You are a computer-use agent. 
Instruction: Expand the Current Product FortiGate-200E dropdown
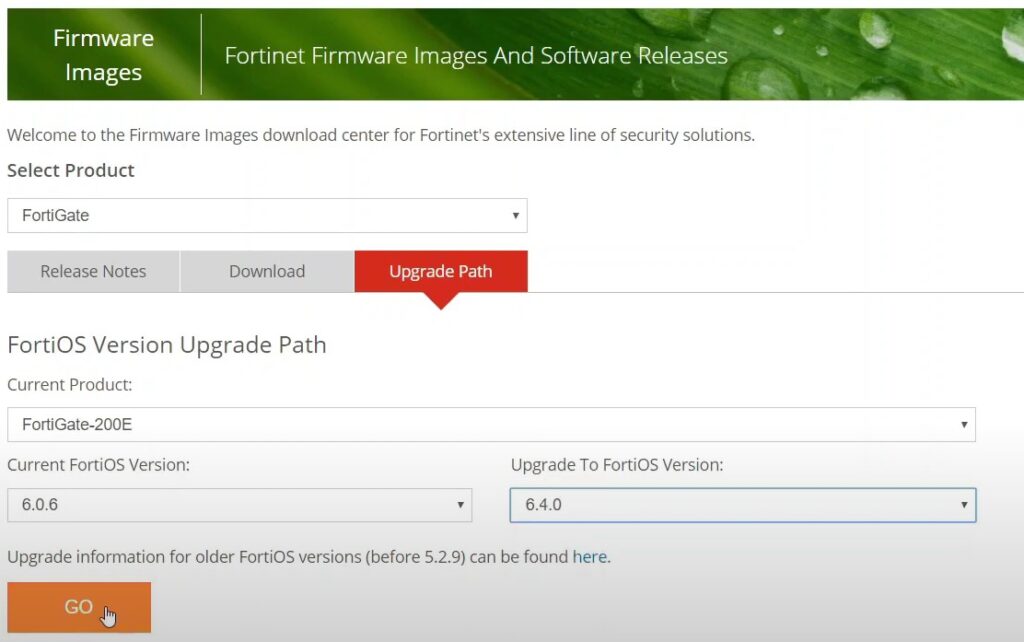tap(491, 425)
